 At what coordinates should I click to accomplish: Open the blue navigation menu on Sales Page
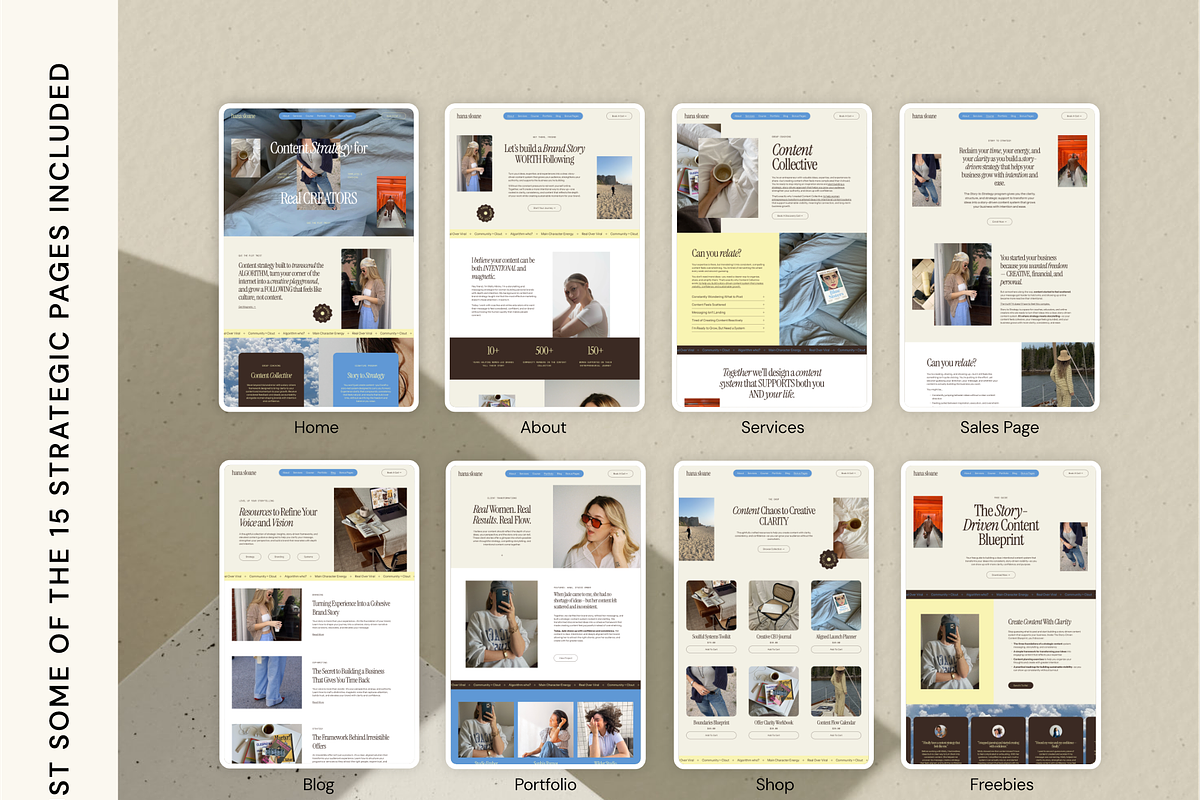pos(1000,116)
